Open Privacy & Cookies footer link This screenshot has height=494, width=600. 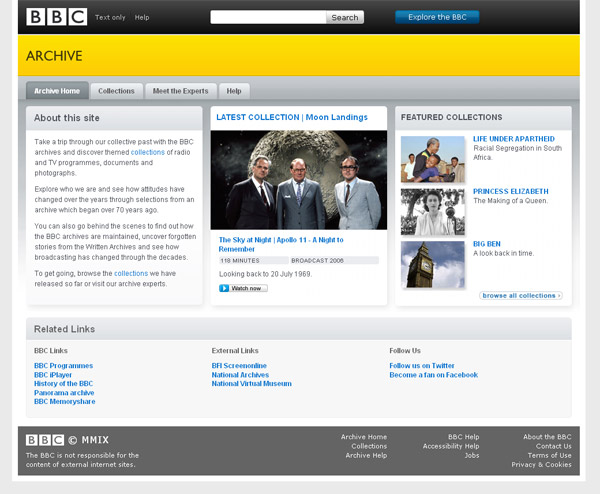(541, 465)
